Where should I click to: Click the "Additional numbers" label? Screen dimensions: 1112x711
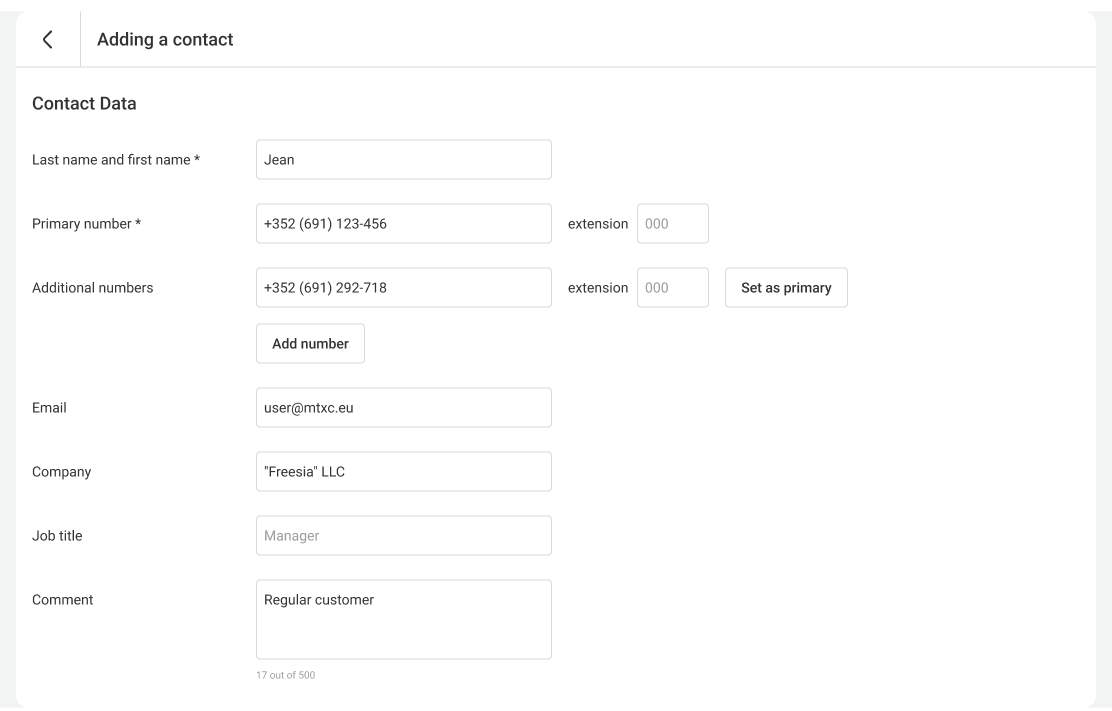pyautogui.click(x=93, y=288)
